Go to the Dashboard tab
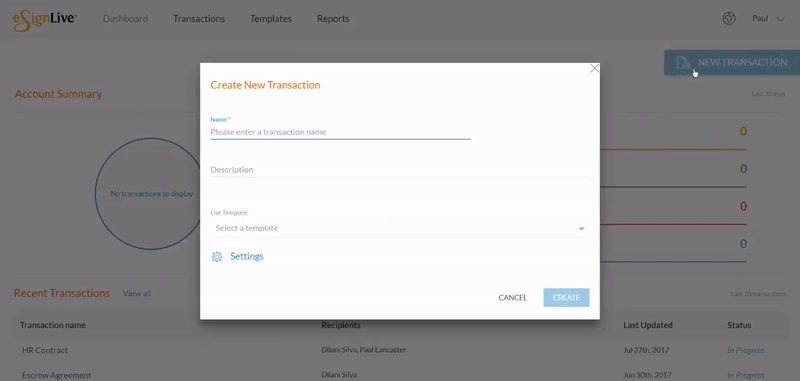 click(126, 19)
